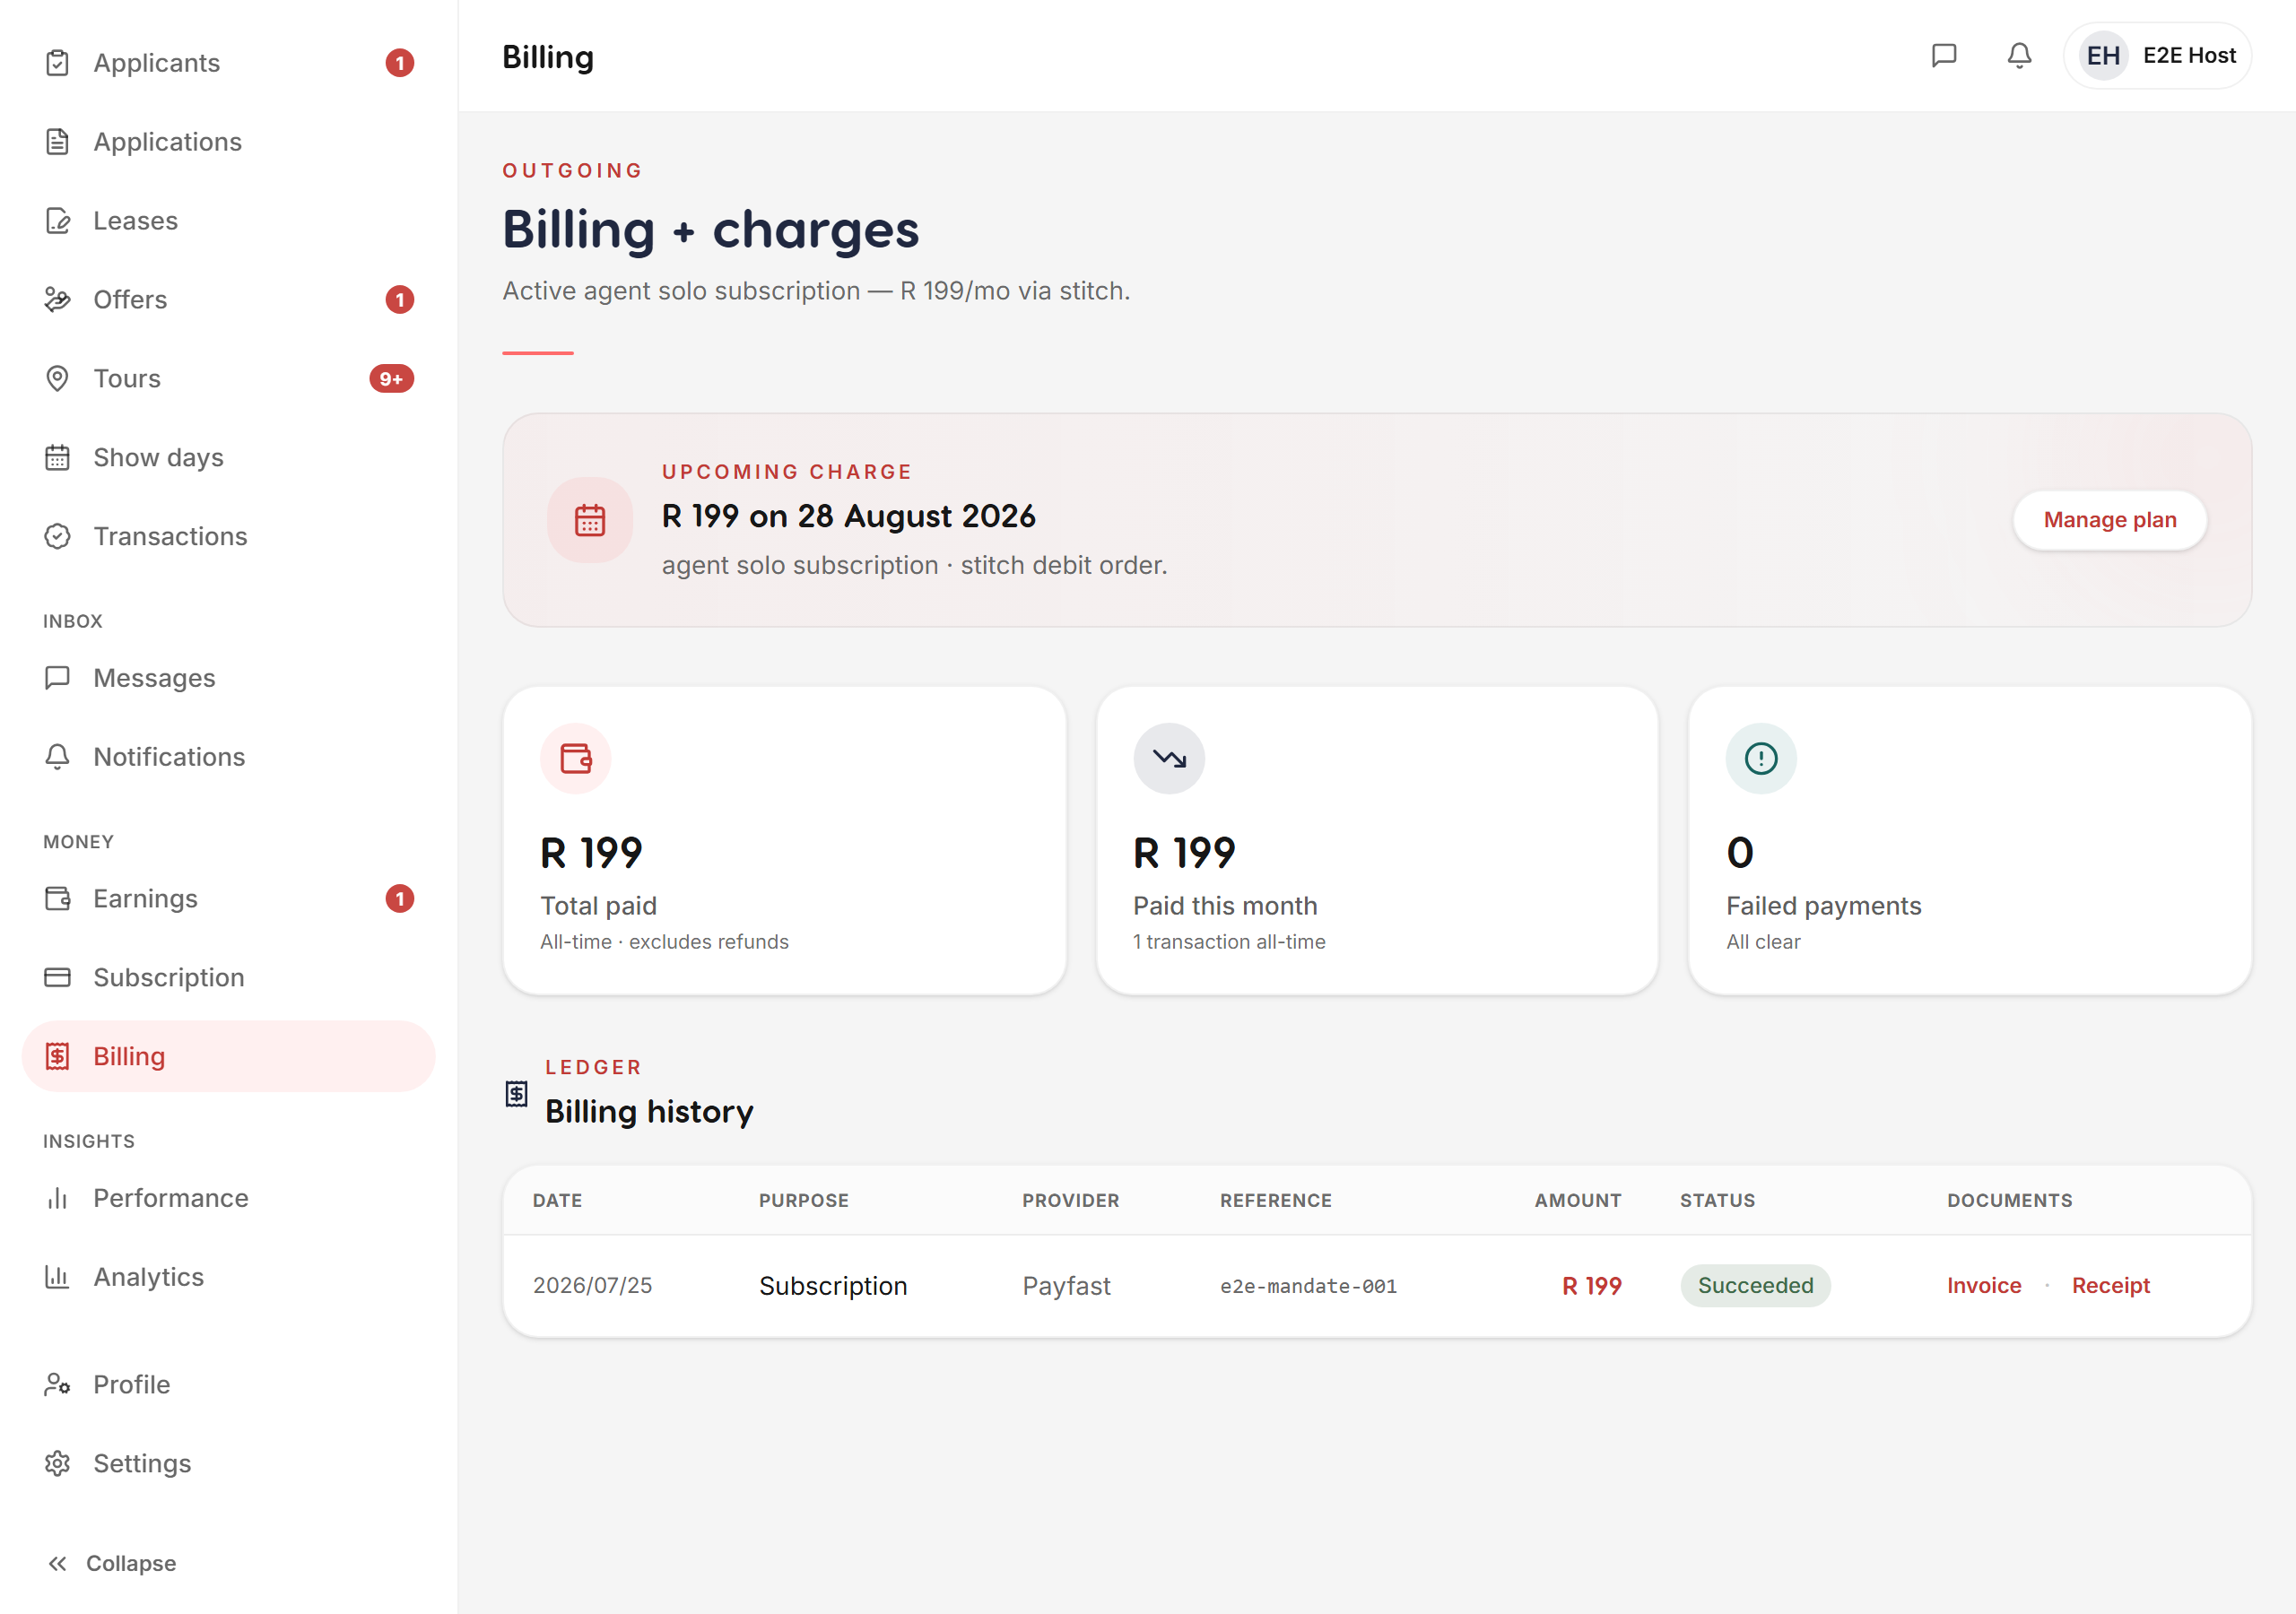Click the Tours map pin icon

click(57, 379)
